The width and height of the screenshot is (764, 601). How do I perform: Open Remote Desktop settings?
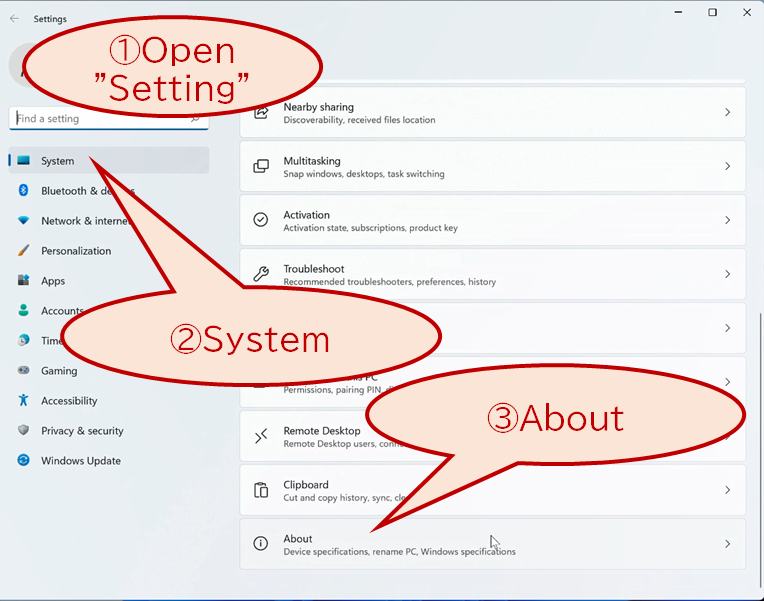coord(493,436)
